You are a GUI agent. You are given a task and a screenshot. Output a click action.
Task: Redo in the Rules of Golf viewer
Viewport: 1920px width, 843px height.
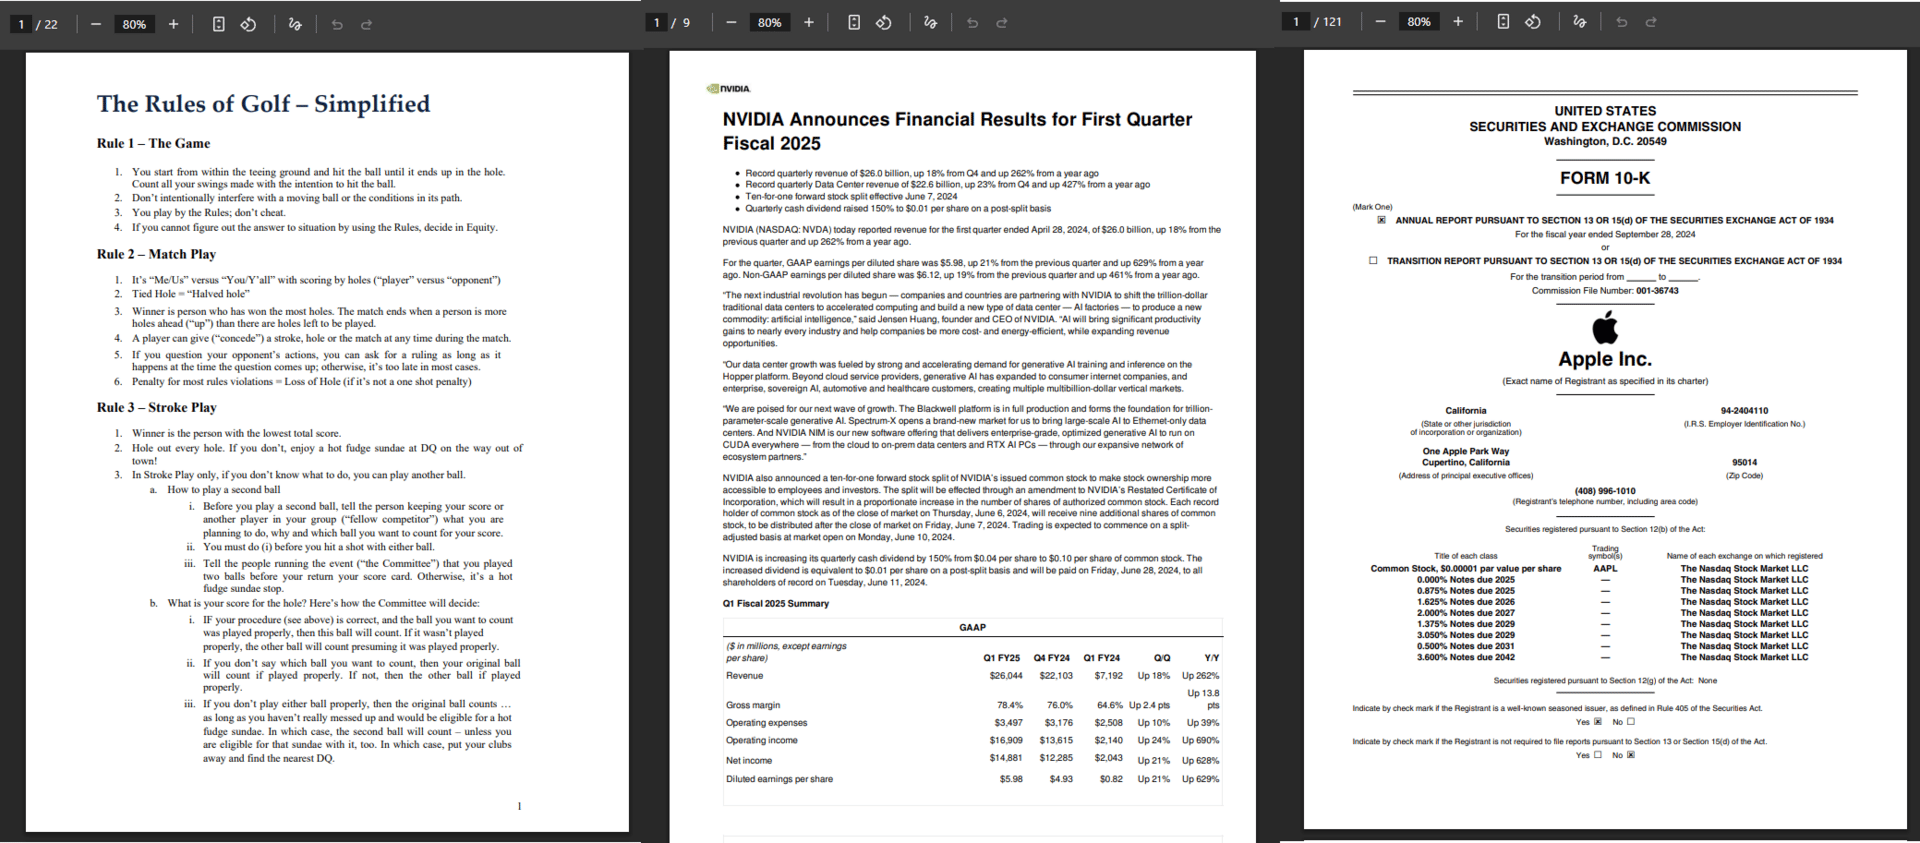(366, 24)
